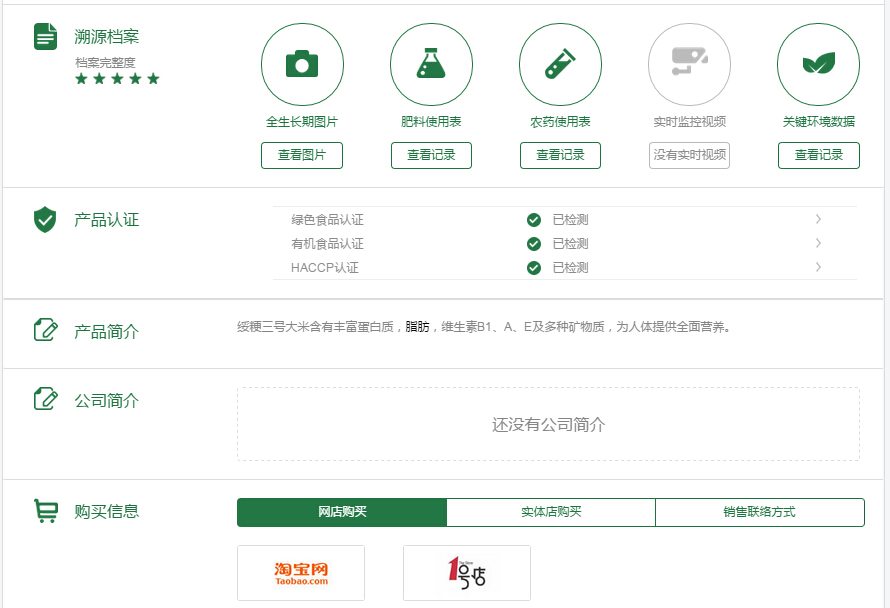Click the five-star 档案完整度 rating

pos(117,79)
